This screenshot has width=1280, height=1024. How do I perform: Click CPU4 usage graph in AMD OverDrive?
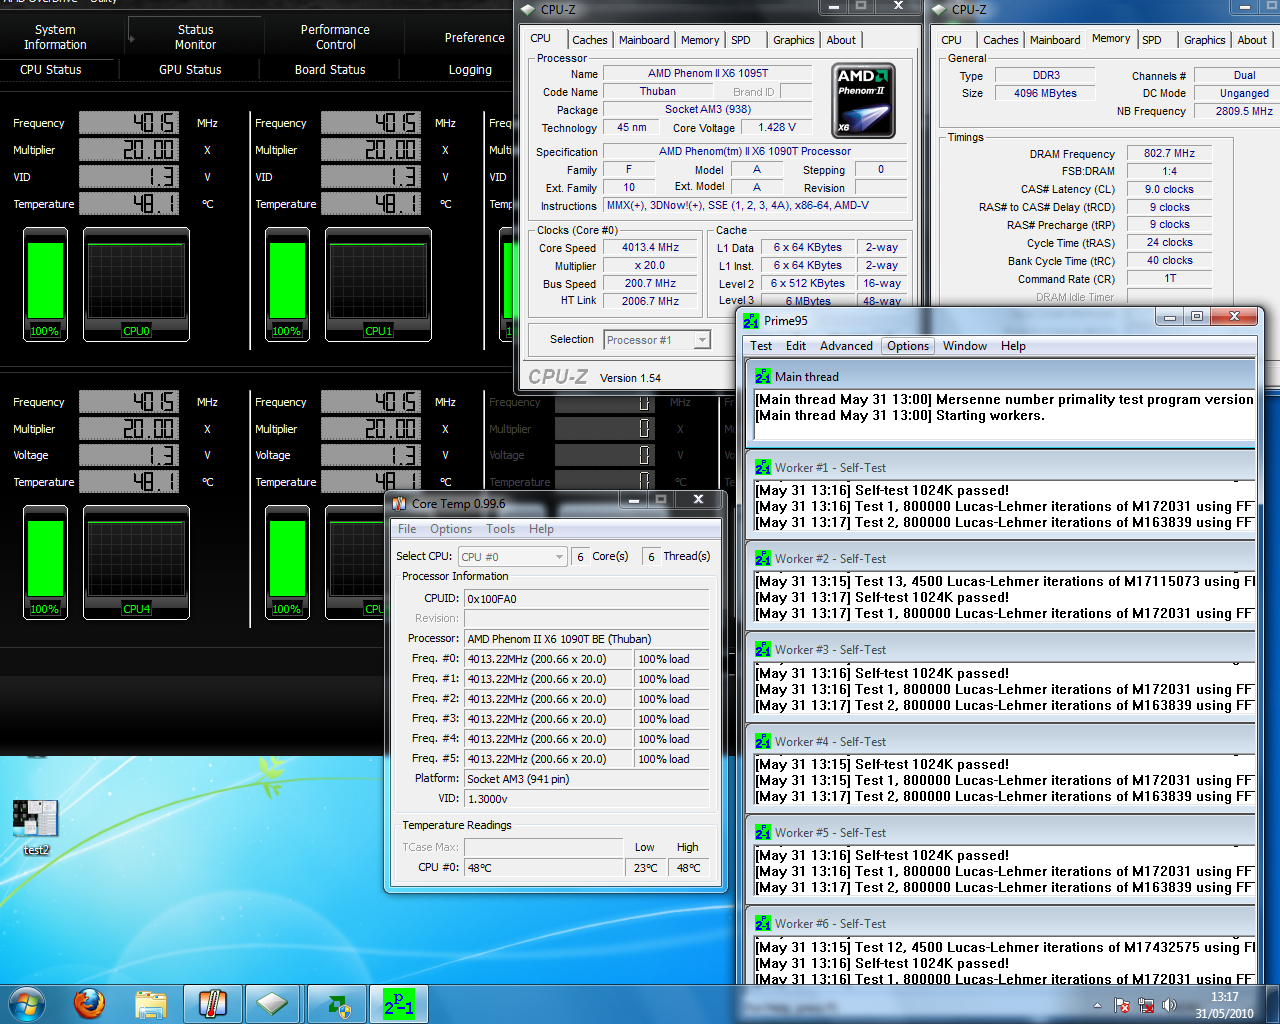[x=137, y=563]
